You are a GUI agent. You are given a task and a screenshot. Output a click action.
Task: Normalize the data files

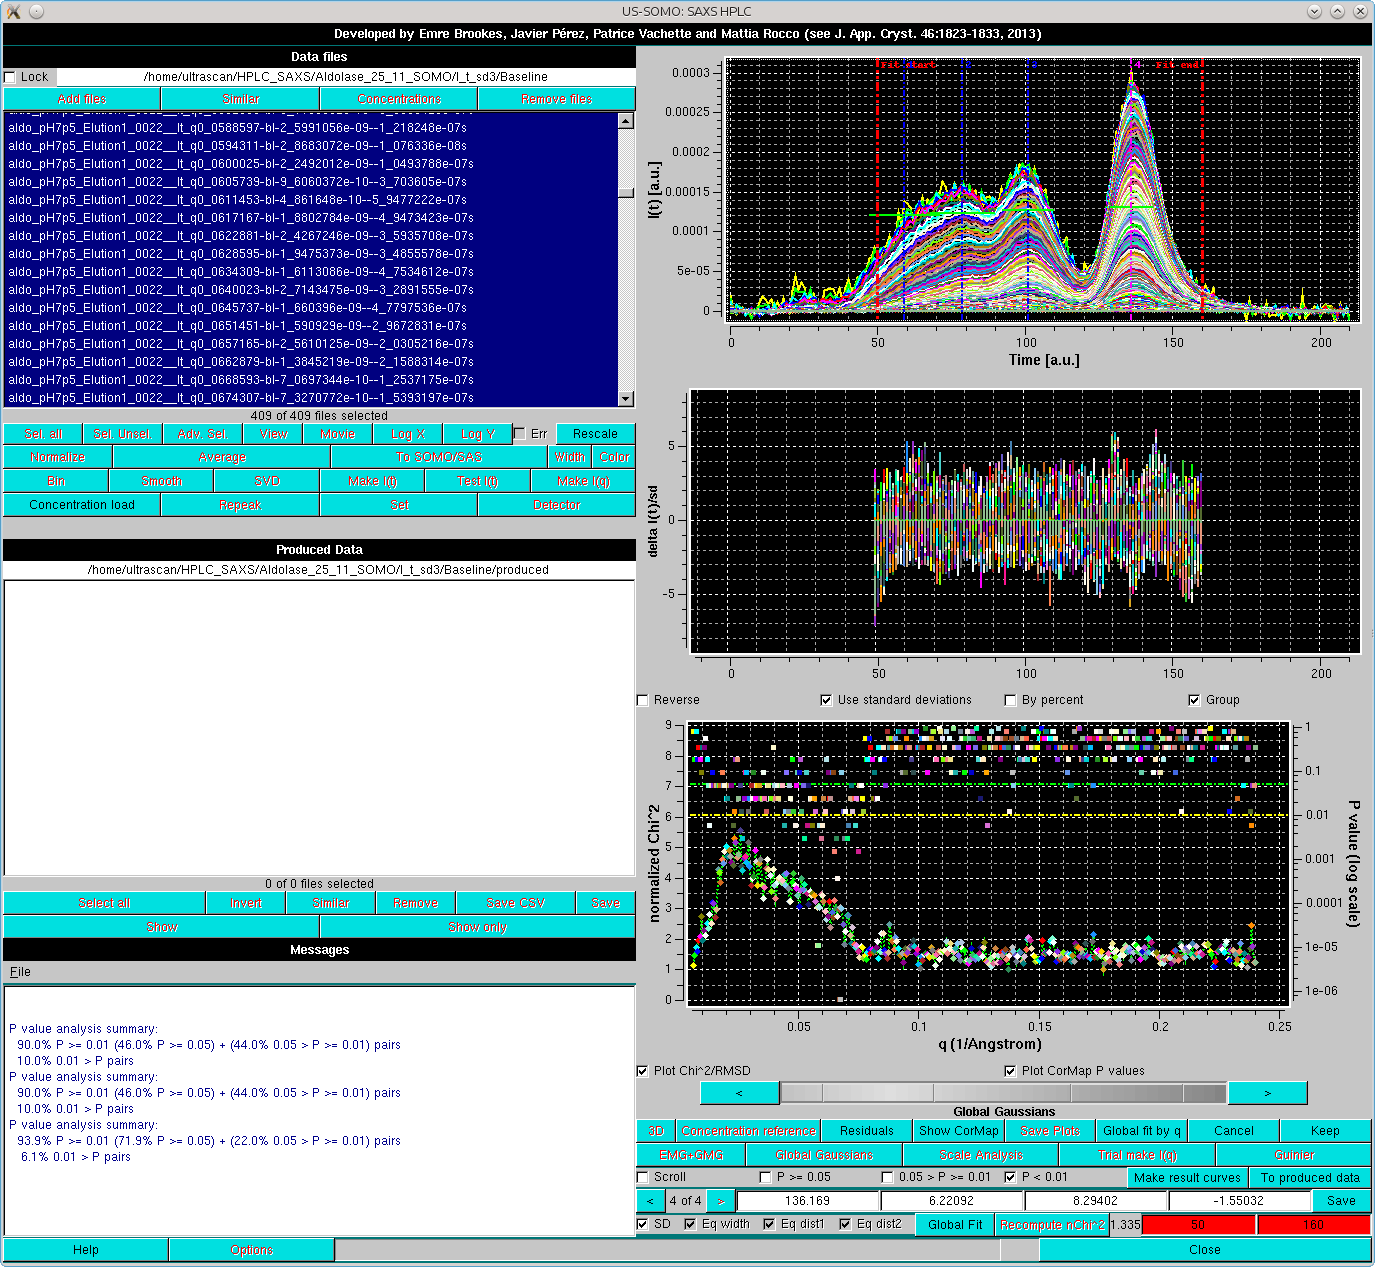click(x=57, y=457)
